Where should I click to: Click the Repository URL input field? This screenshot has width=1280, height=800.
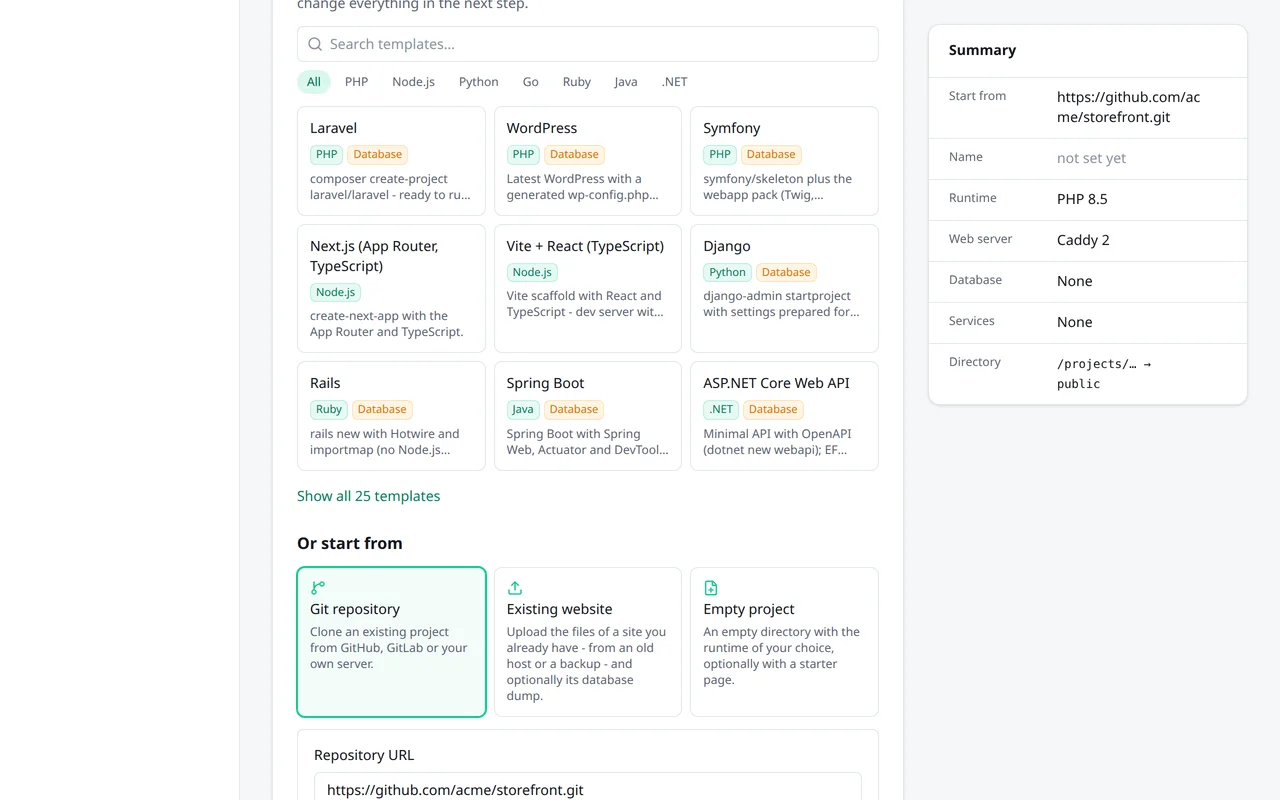click(x=588, y=787)
